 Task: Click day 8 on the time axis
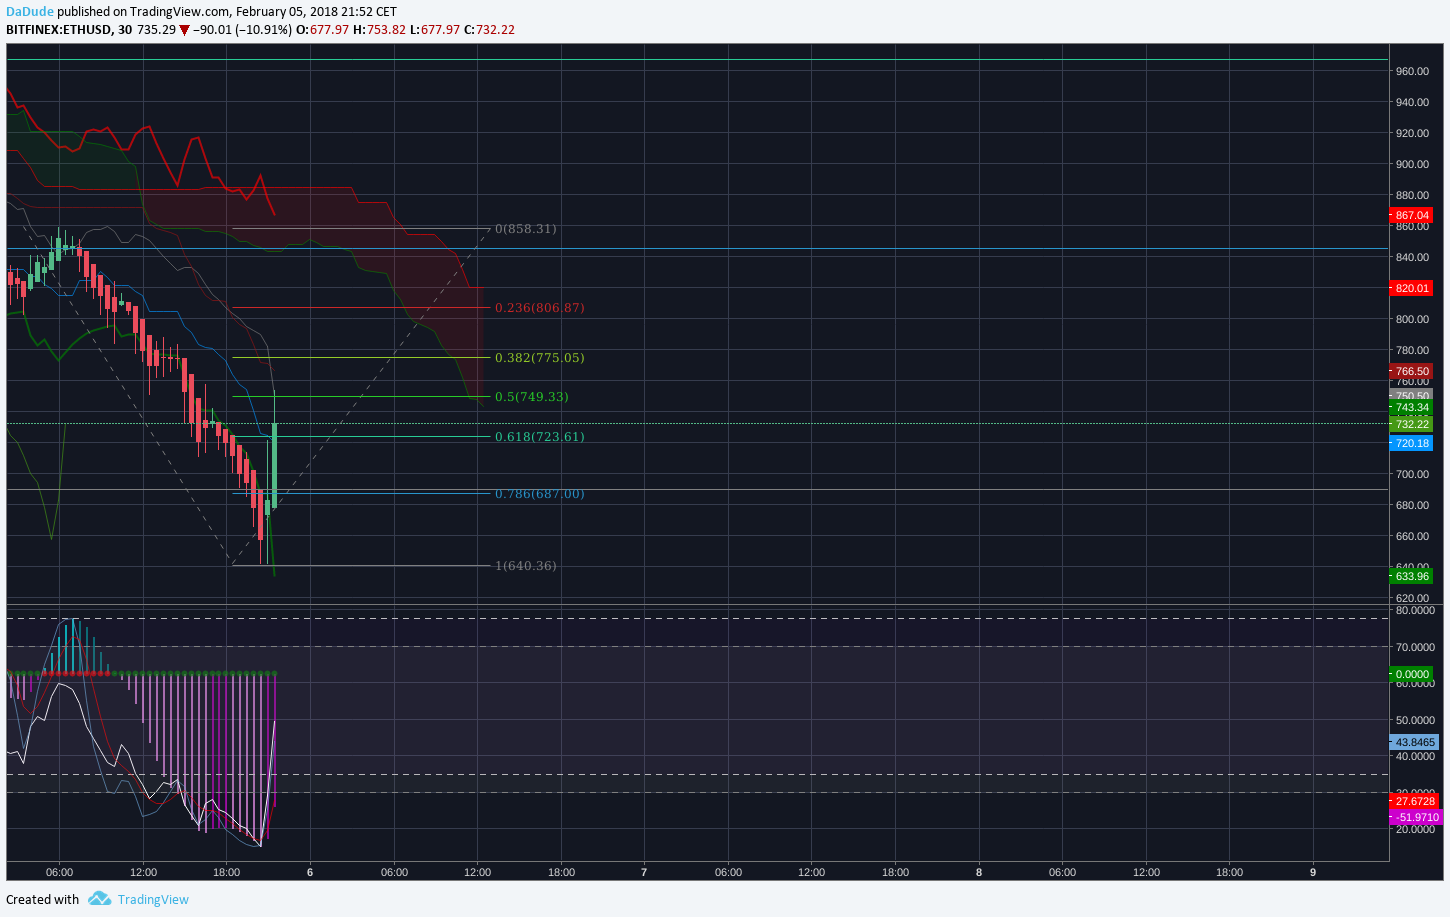(979, 872)
